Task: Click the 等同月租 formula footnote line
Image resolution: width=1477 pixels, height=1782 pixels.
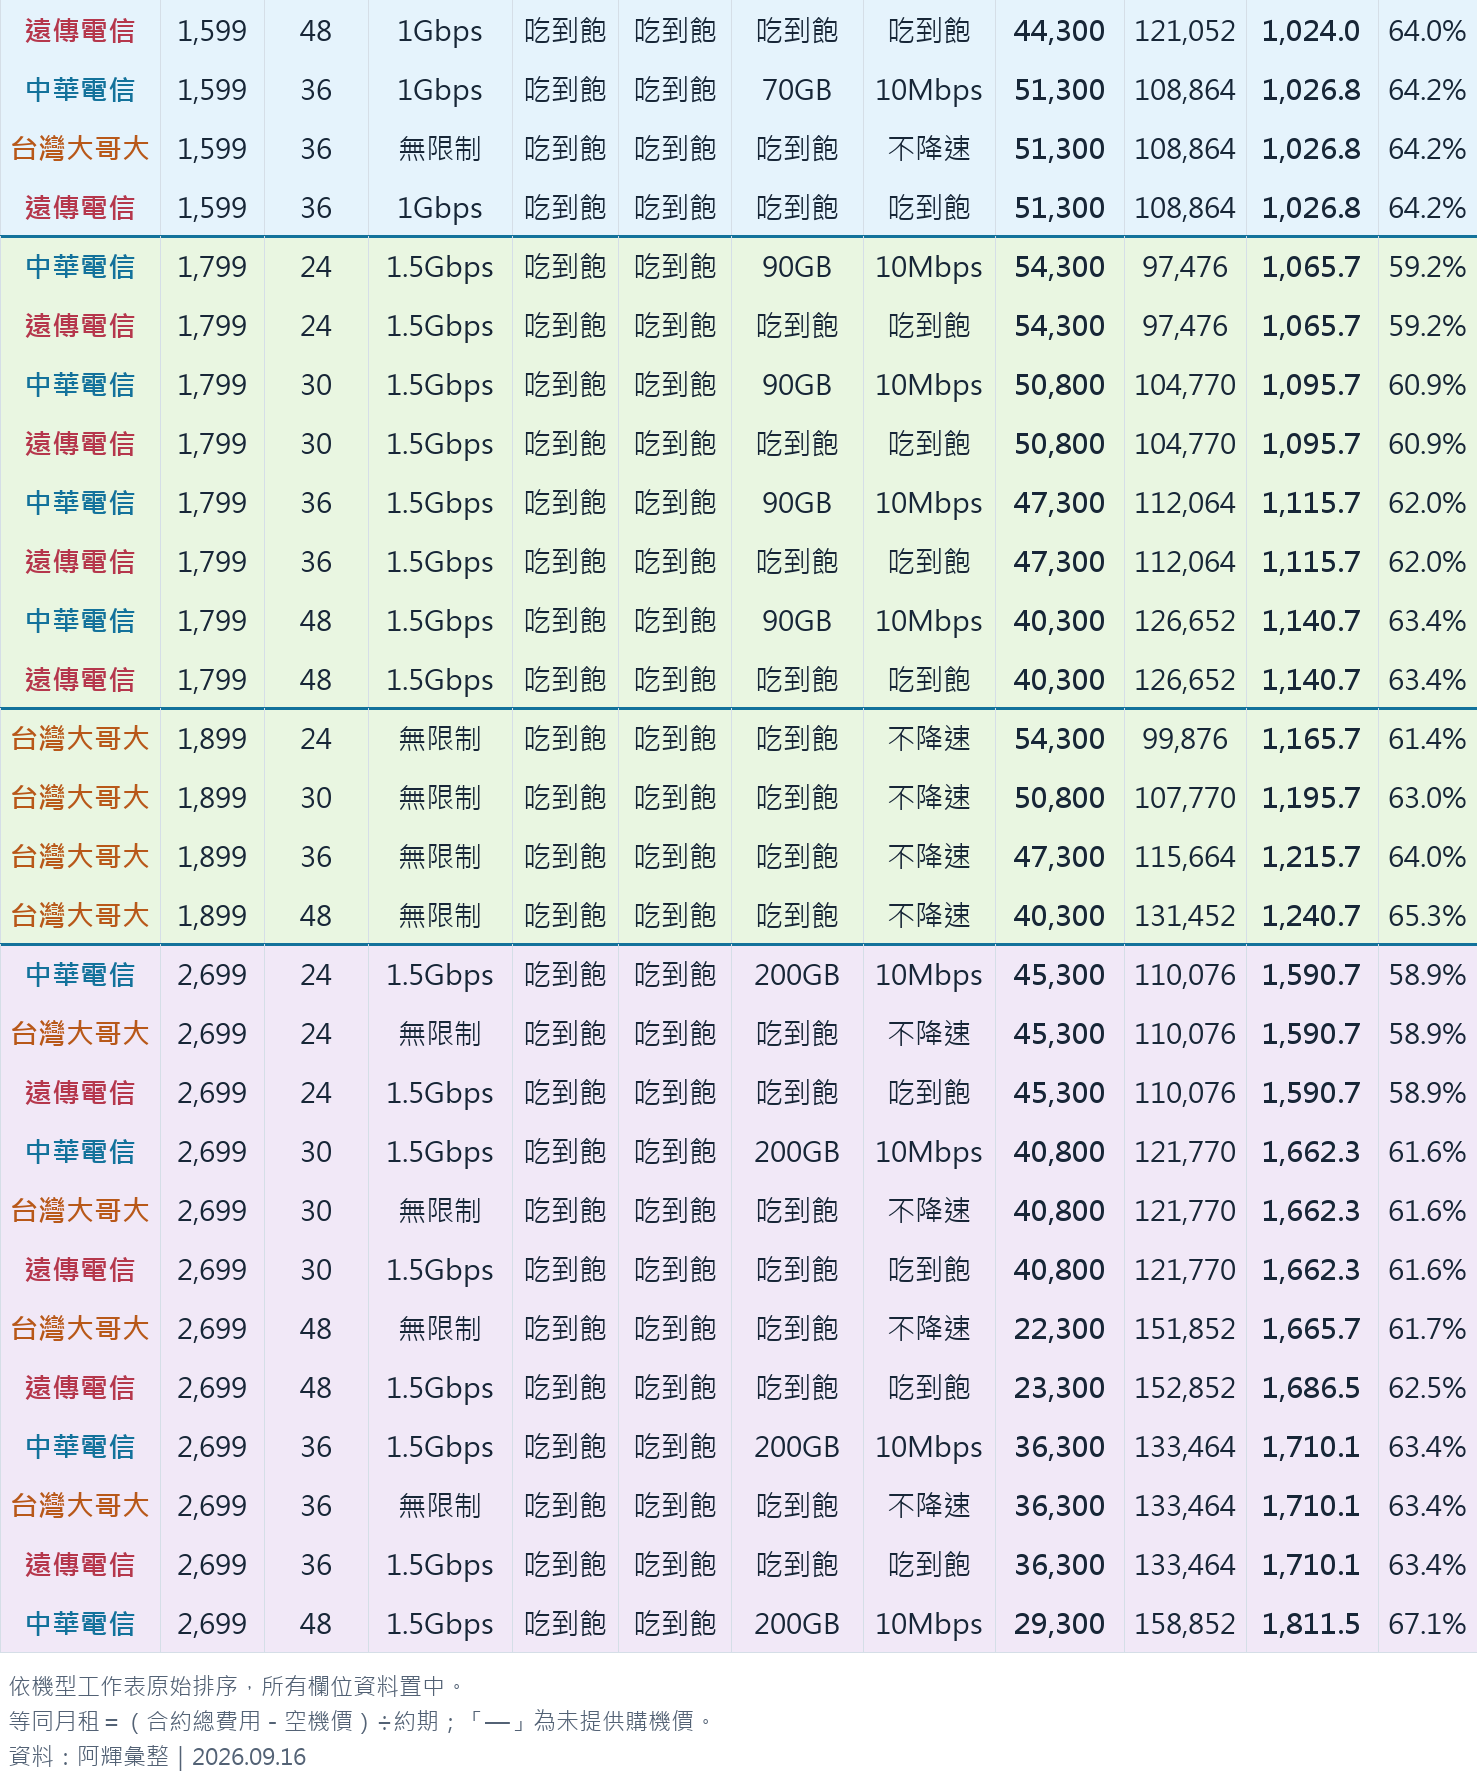Action: coord(362,1721)
